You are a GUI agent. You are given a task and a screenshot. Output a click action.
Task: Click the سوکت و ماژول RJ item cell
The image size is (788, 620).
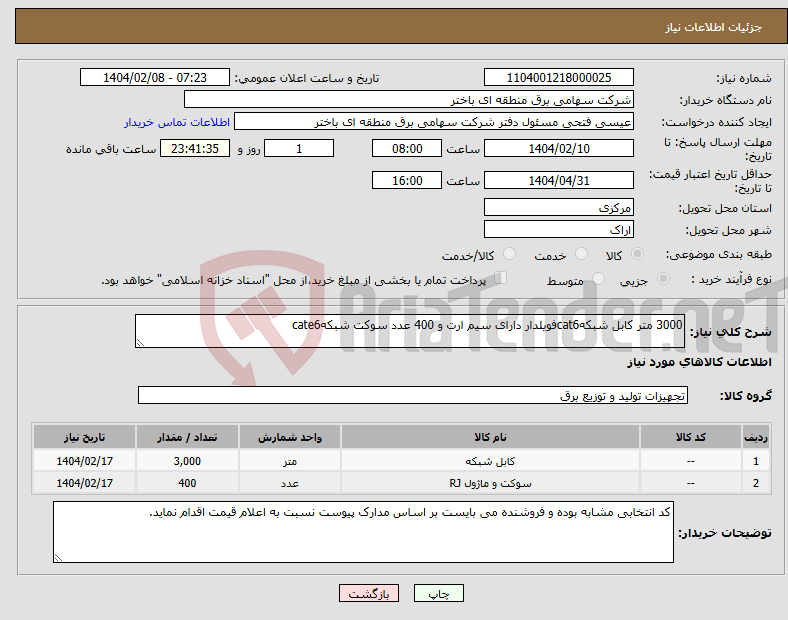point(490,483)
